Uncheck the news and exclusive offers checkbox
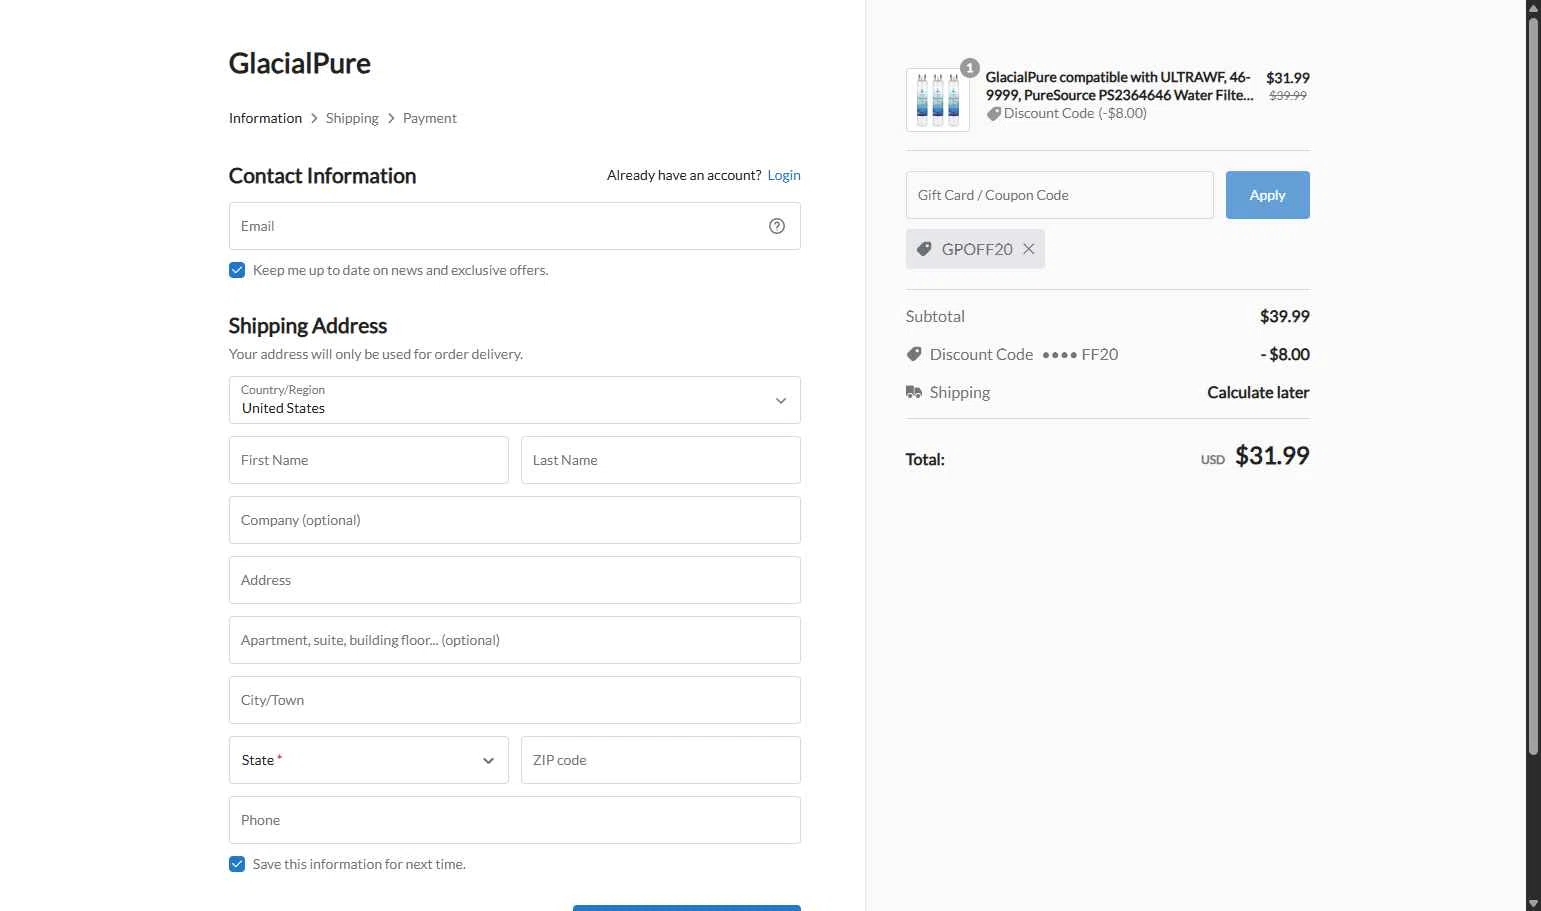 237,270
